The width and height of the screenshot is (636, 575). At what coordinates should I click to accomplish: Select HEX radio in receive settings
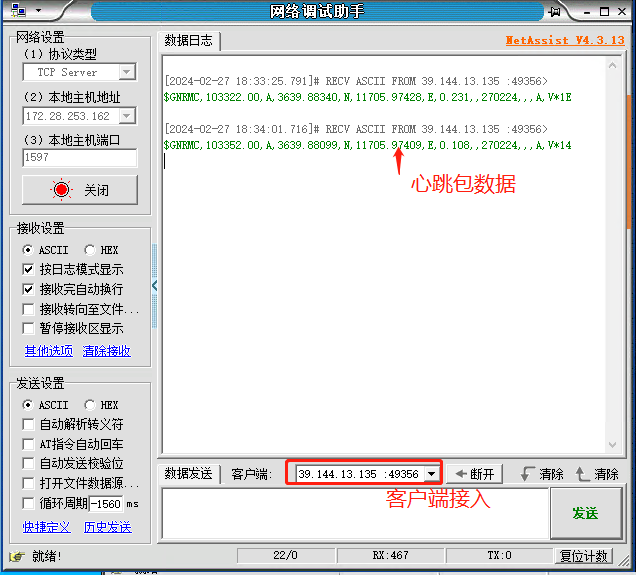90,250
